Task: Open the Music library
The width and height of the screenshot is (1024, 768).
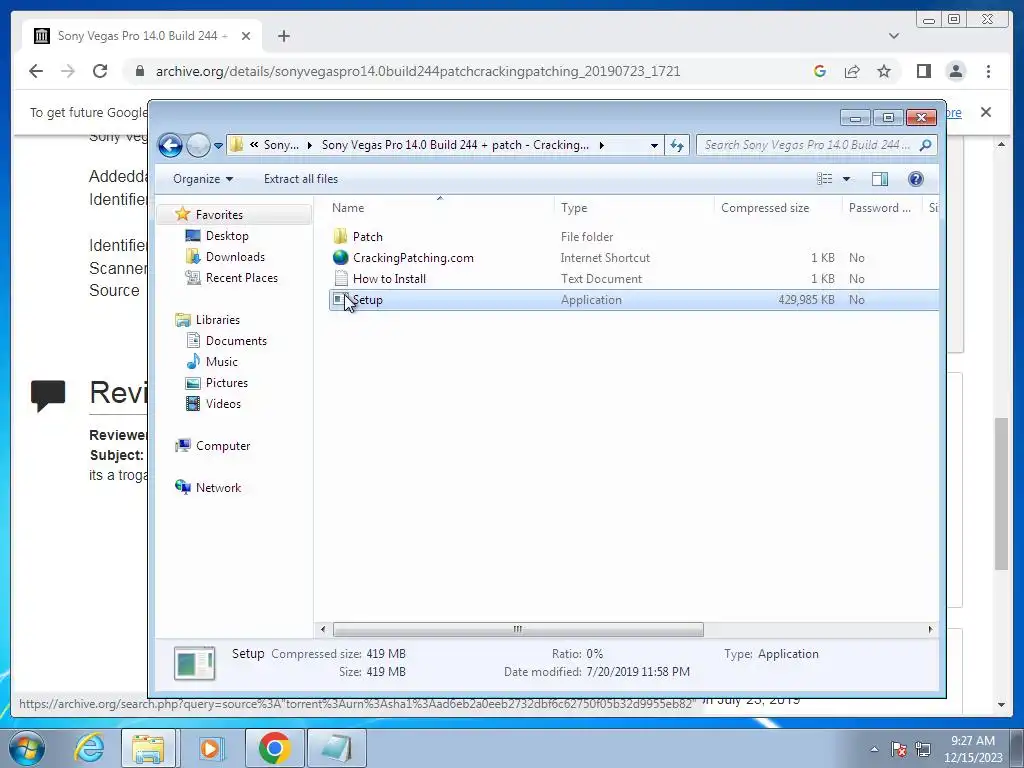Action: [x=221, y=362]
